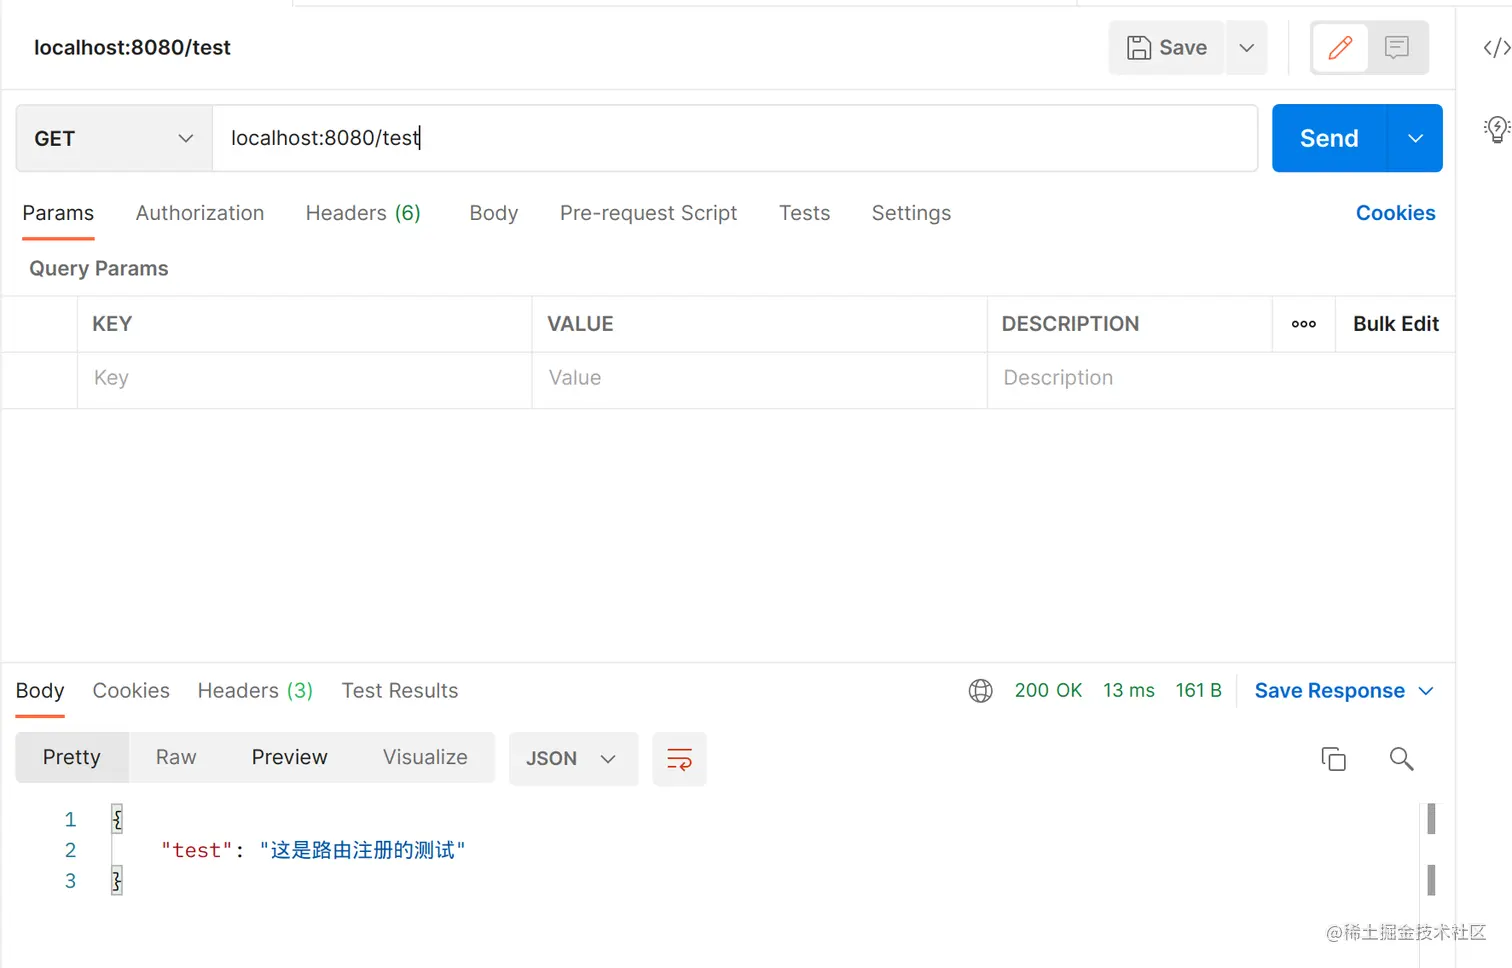The height and width of the screenshot is (968, 1512).
Task: Switch to the Params tab
Action: (58, 213)
